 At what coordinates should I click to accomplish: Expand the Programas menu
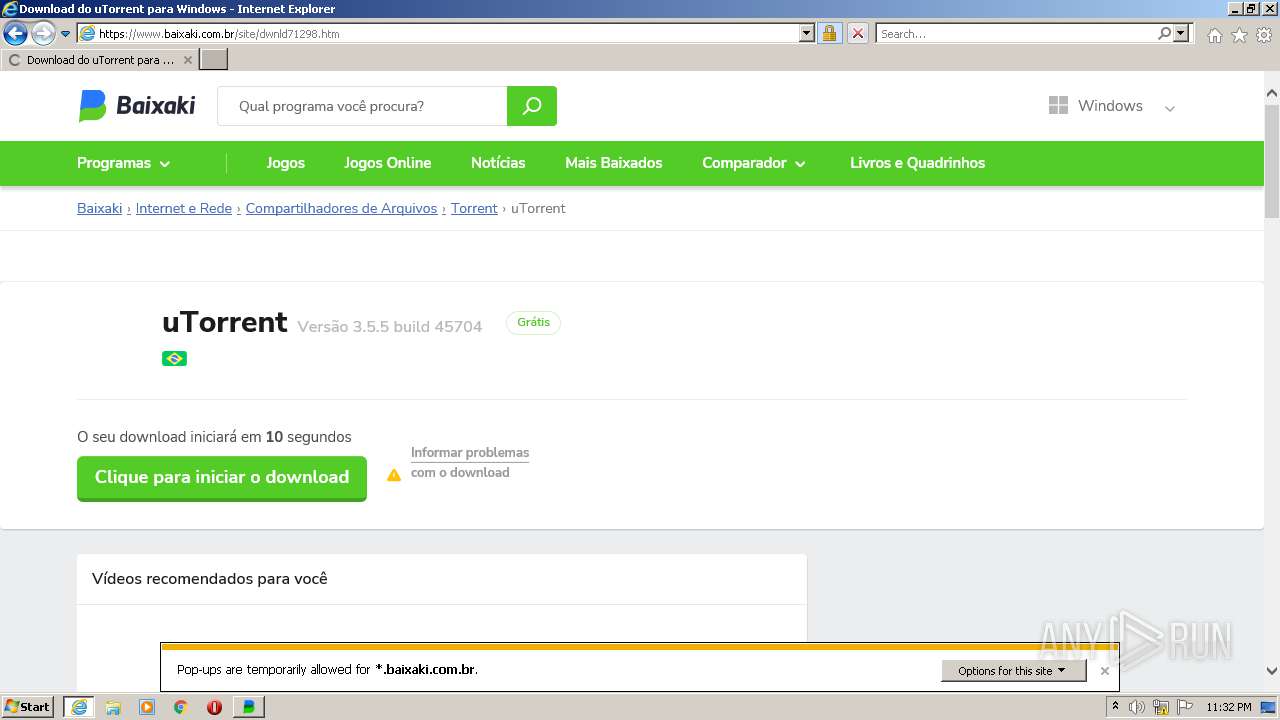pos(124,163)
